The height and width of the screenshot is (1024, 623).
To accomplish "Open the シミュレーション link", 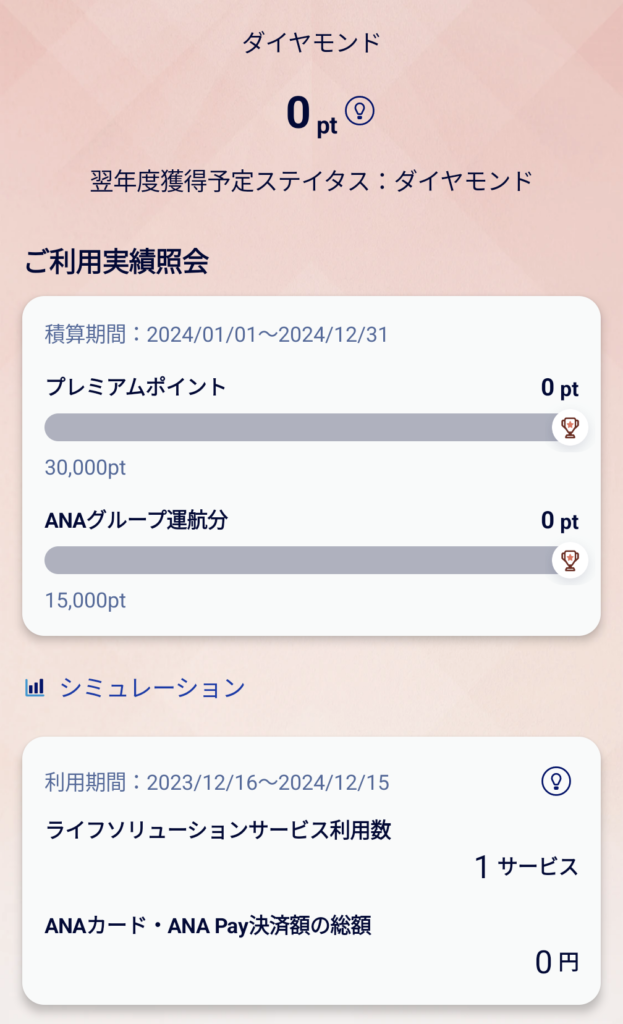I will coord(152,688).
